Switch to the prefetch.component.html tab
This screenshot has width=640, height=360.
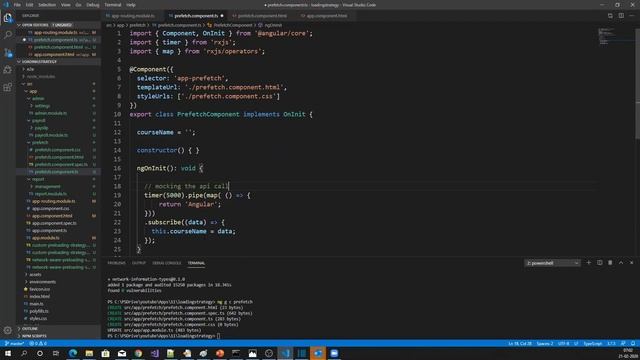tap(262, 16)
